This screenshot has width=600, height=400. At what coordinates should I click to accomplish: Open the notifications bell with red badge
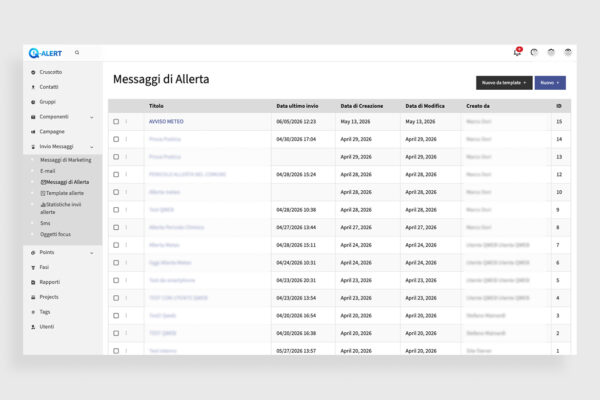(517, 52)
